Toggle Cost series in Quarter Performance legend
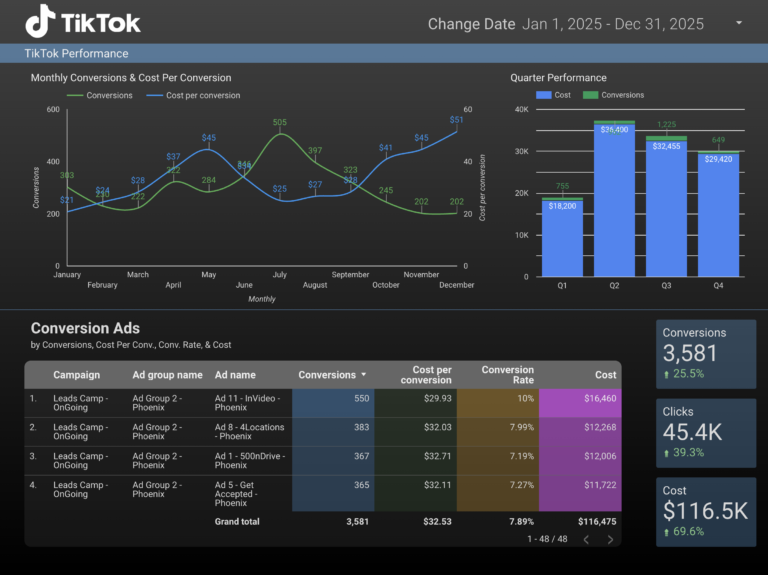768x575 pixels. point(555,95)
